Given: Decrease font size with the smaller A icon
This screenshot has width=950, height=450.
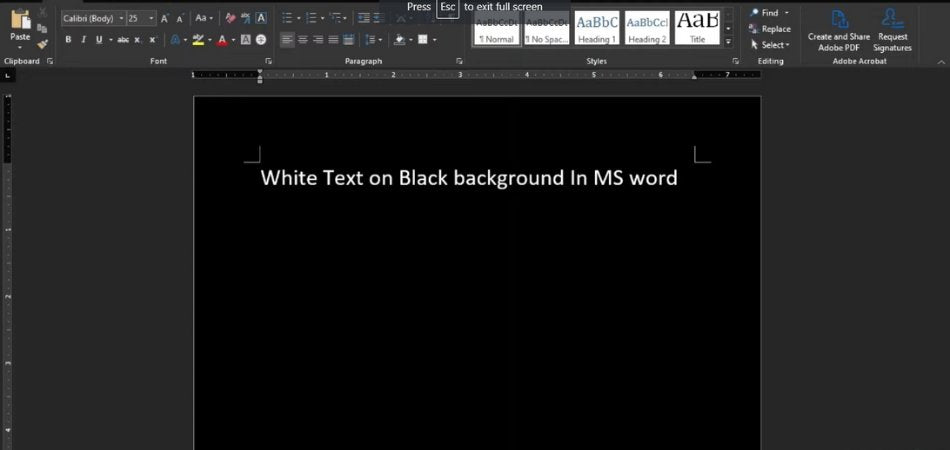Looking at the screenshot, I should [x=179, y=19].
